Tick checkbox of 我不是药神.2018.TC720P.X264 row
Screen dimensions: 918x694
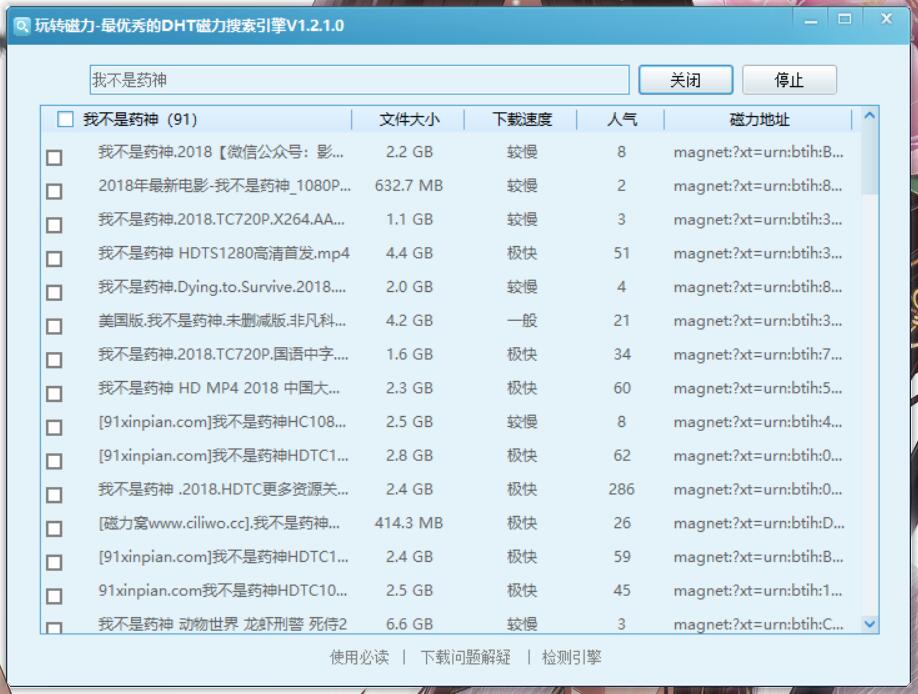point(54,225)
